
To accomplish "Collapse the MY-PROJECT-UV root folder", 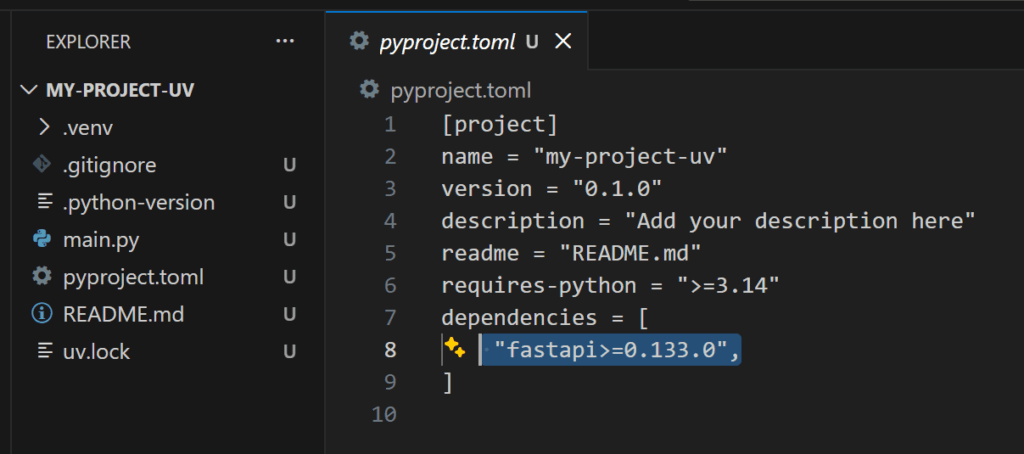I will (27, 90).
